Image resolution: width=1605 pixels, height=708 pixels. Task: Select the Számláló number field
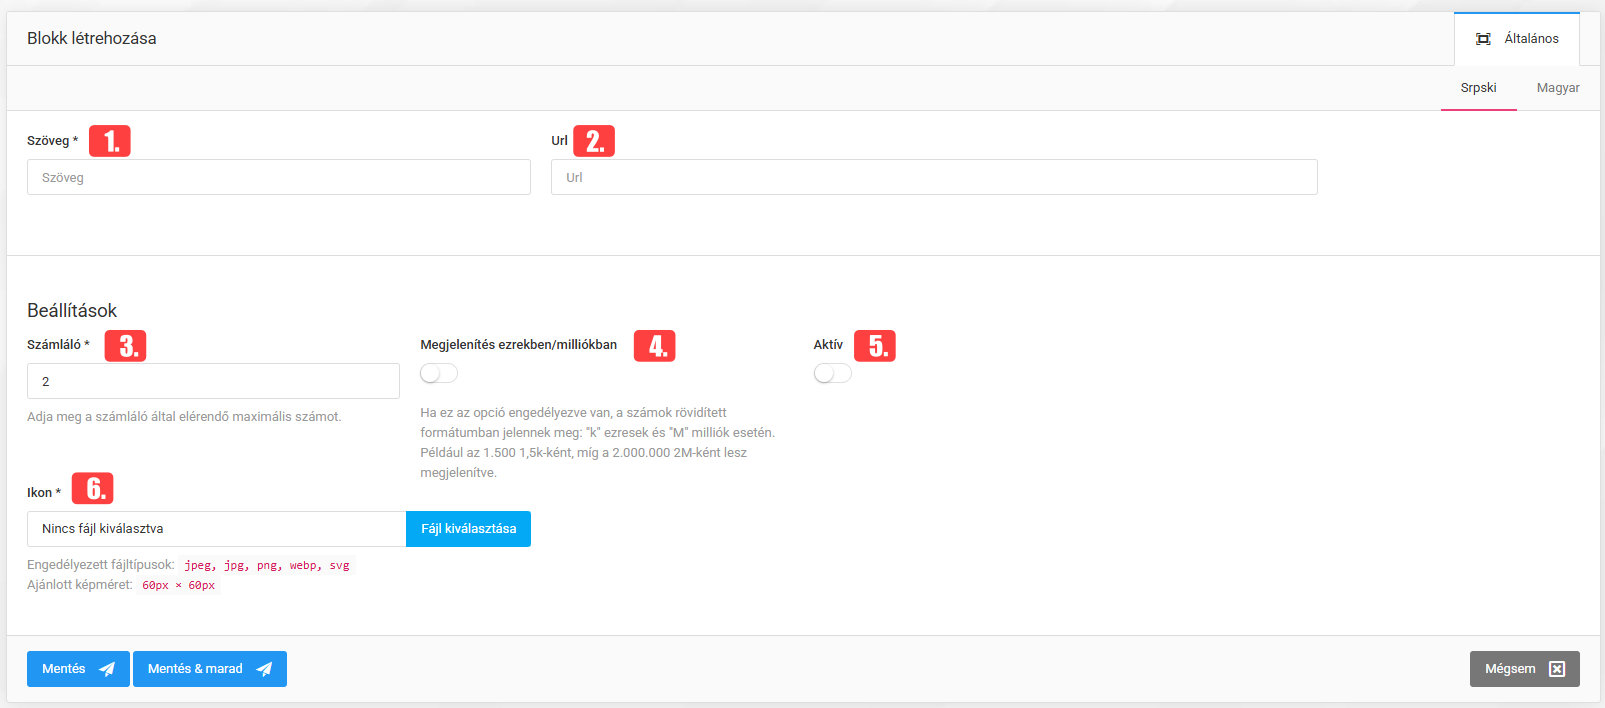tap(213, 381)
